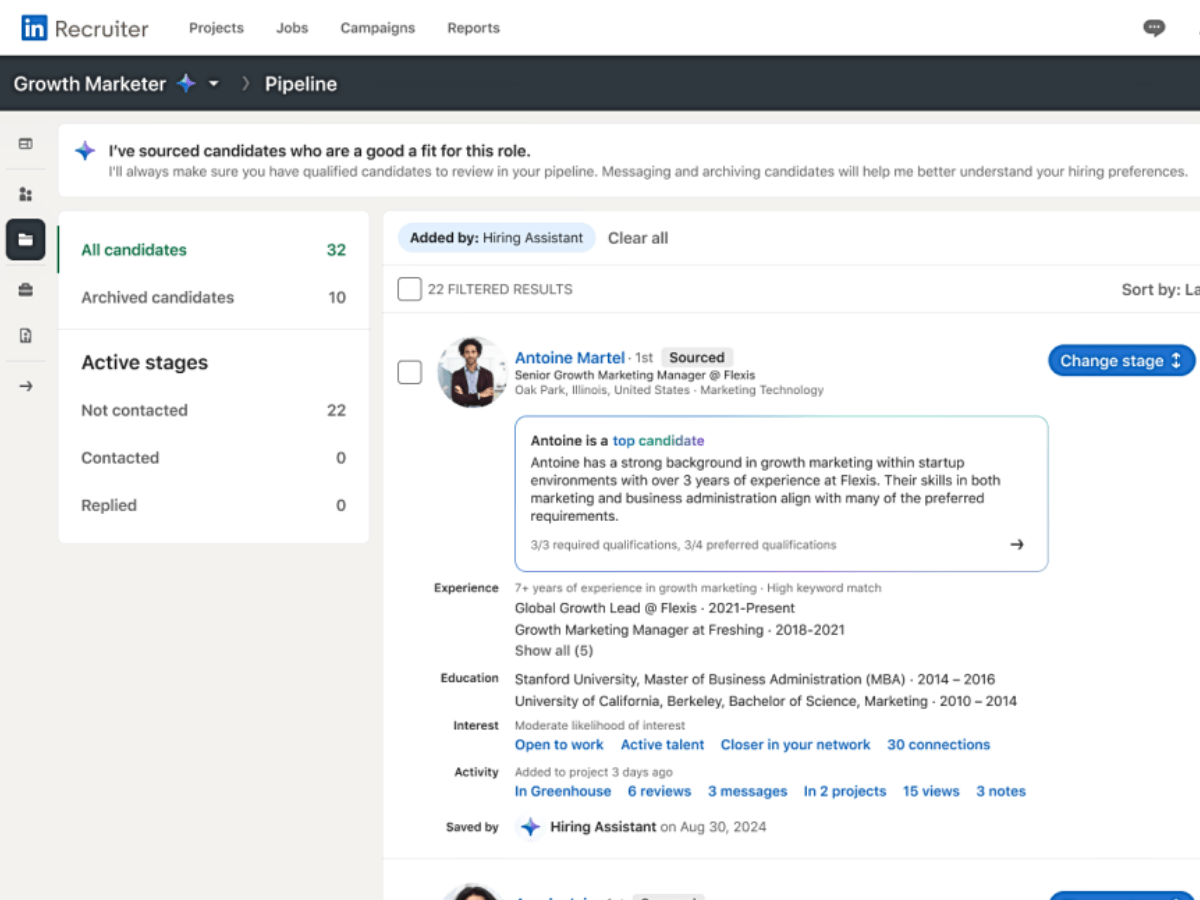This screenshot has height=900, width=1200.
Task: Click University of California, Berkeley education line
Action: point(766,701)
